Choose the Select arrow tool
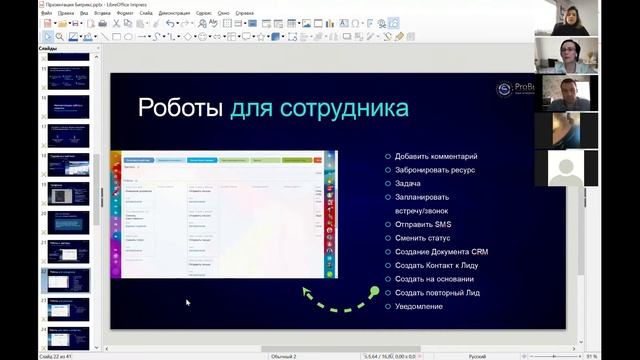The width and height of the screenshot is (640, 360). tap(47, 37)
